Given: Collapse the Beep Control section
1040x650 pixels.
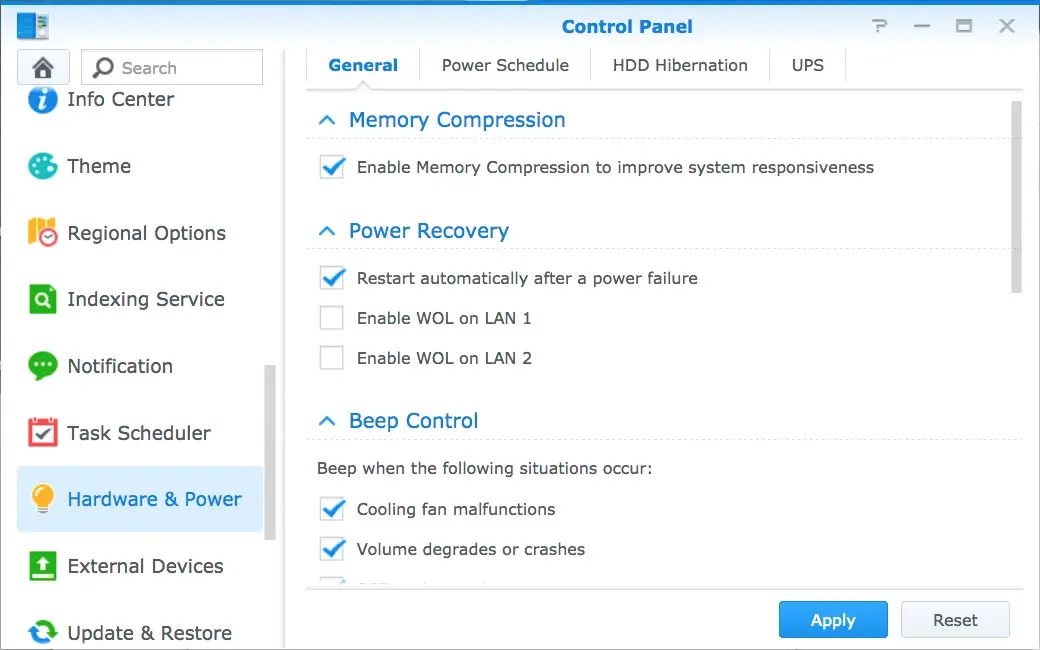Looking at the screenshot, I should point(326,421).
